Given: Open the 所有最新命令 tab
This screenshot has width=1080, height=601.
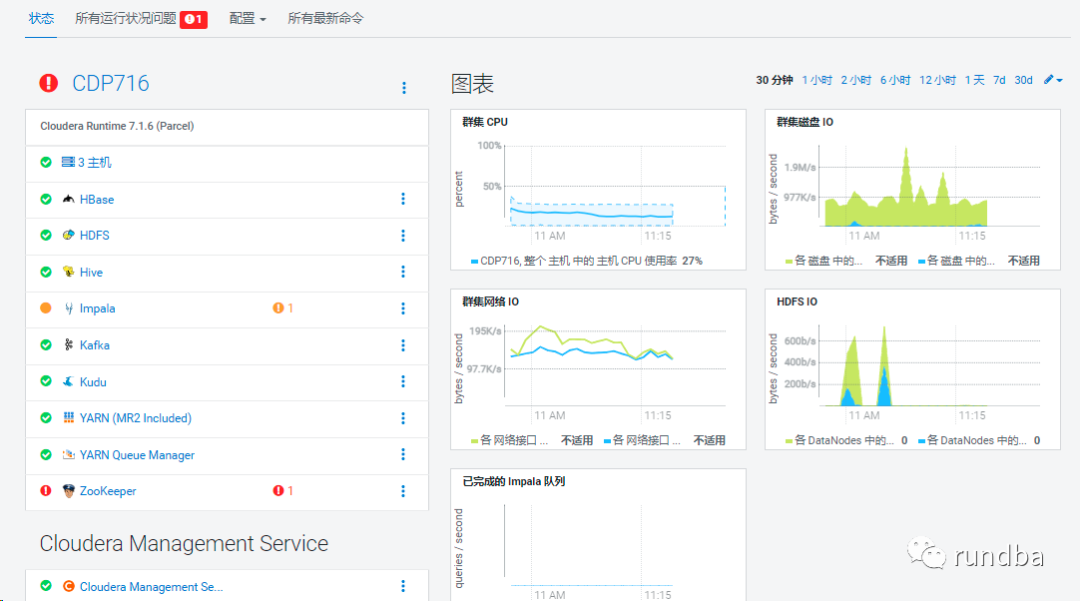Looking at the screenshot, I should (x=325, y=18).
